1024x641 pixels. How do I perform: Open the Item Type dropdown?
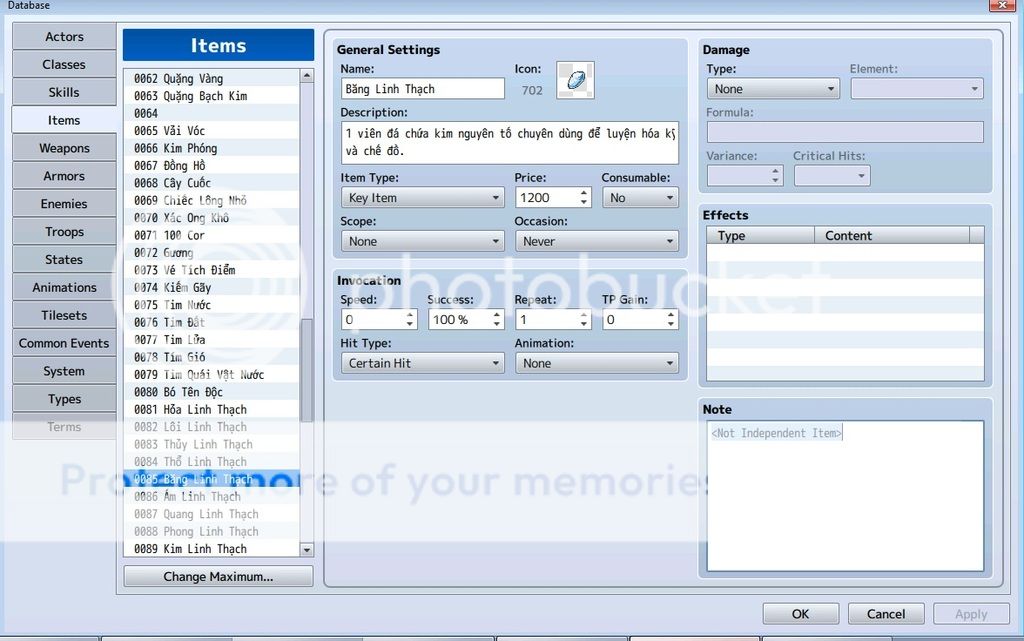pyautogui.click(x=421, y=197)
